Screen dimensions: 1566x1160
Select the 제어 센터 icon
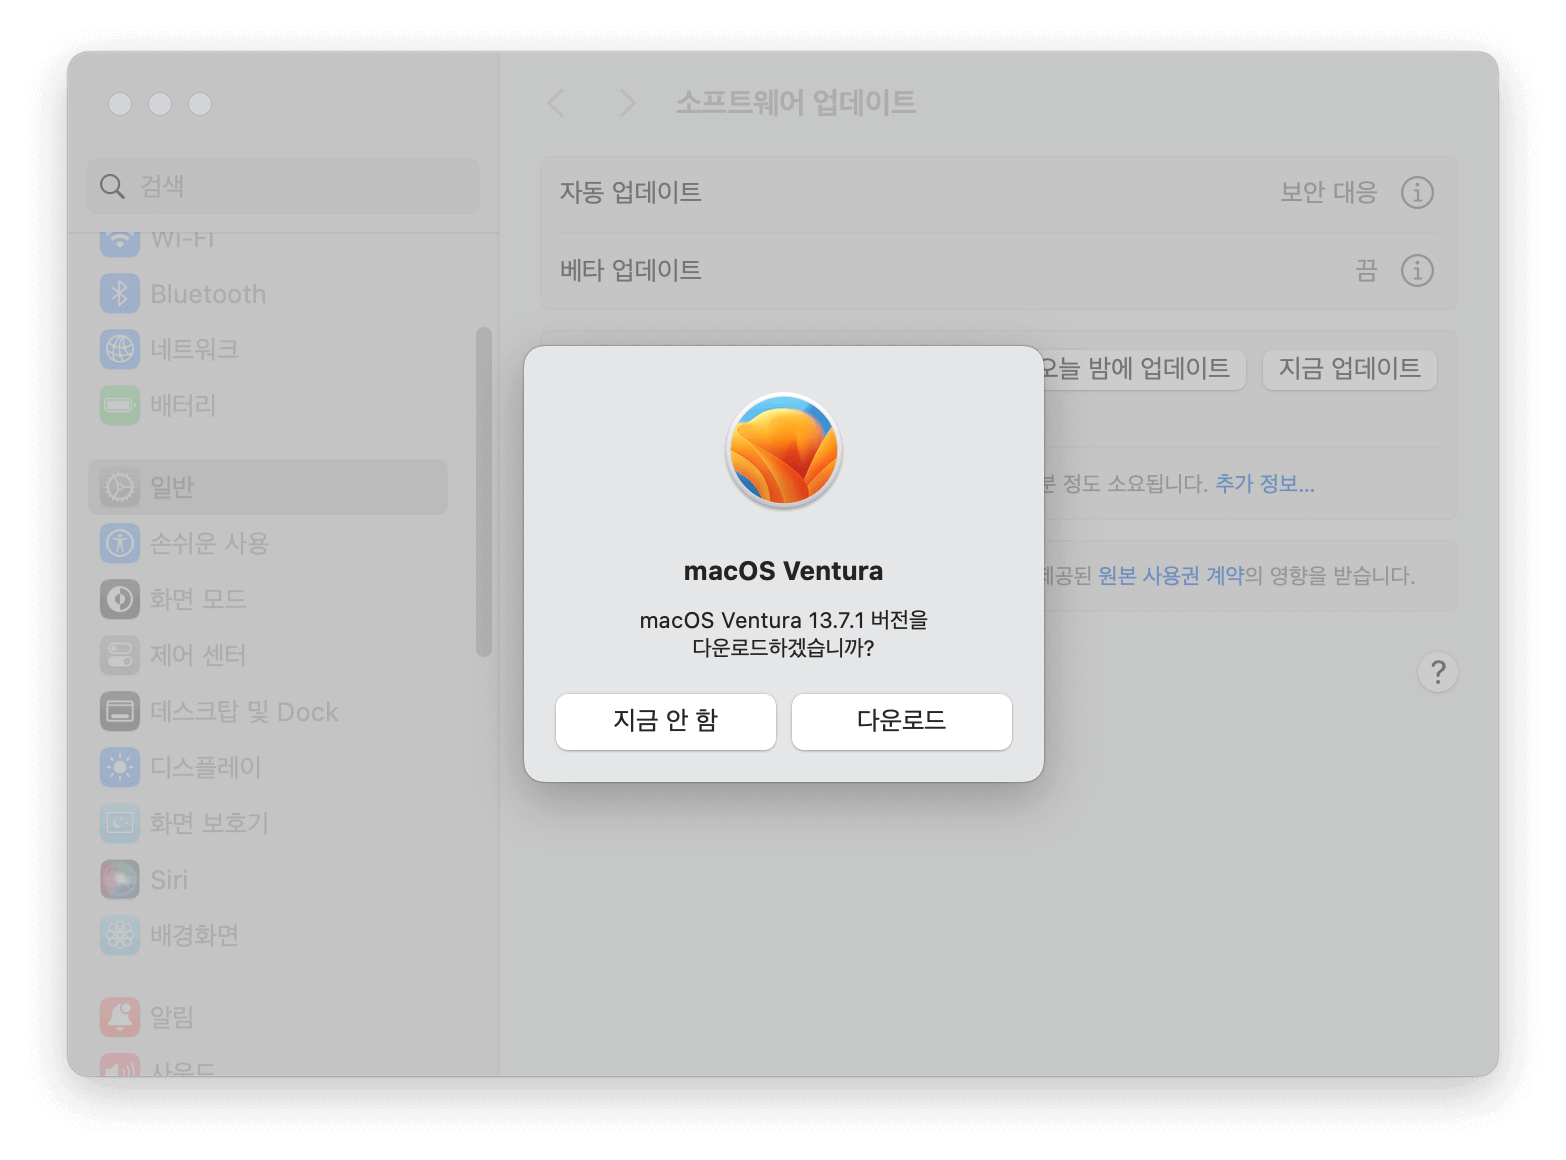point(120,655)
